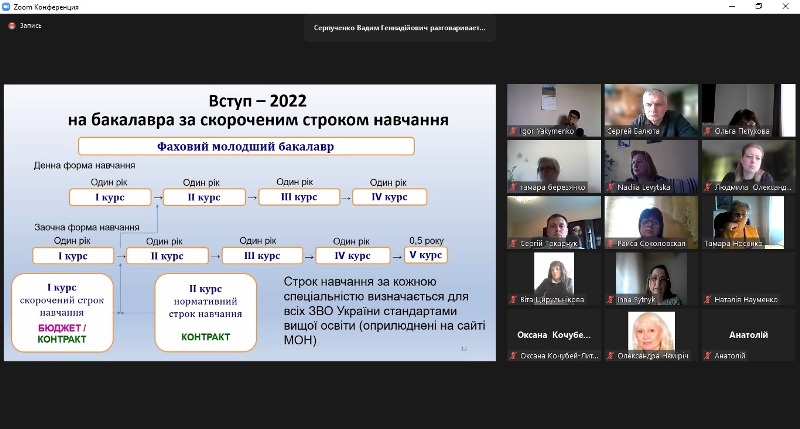Image resolution: width=800 pixels, height=429 pixels.
Task: Select Сергій Токарчук's video tile
Action: point(554,223)
